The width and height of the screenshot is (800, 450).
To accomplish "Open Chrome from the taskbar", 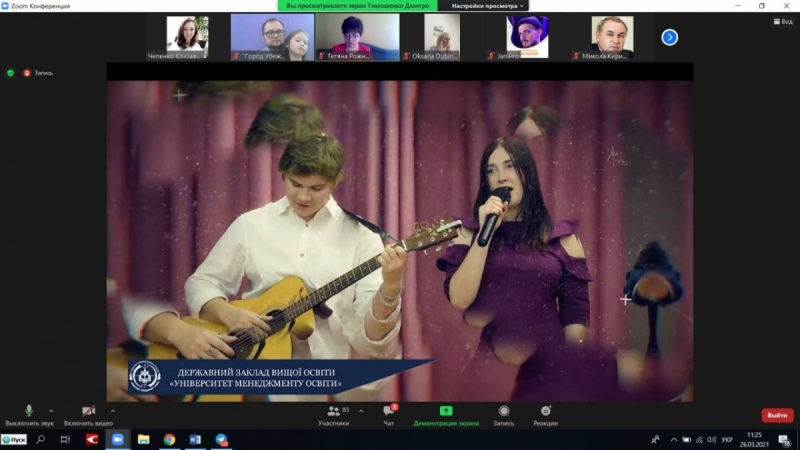I will [170, 439].
